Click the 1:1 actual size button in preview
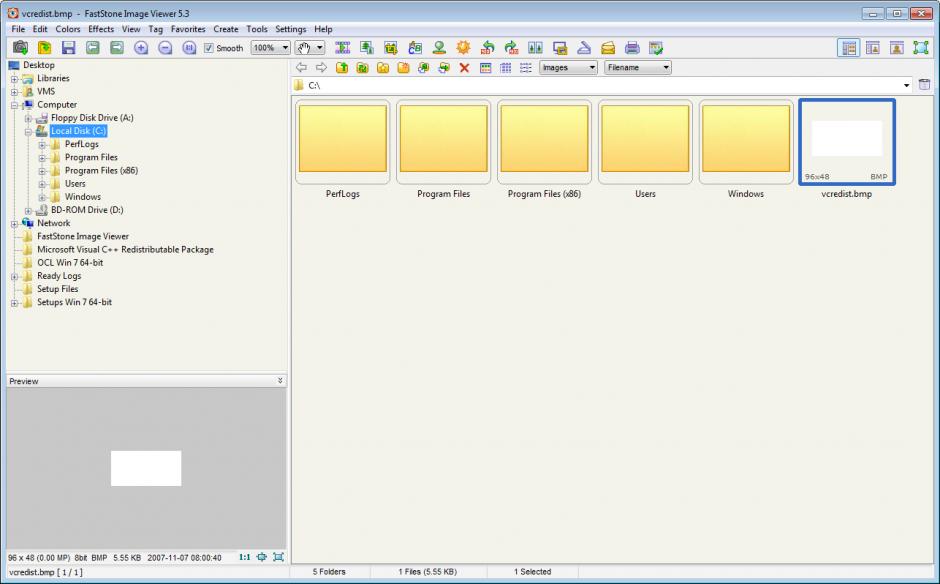This screenshot has height=584, width=940. [245, 557]
